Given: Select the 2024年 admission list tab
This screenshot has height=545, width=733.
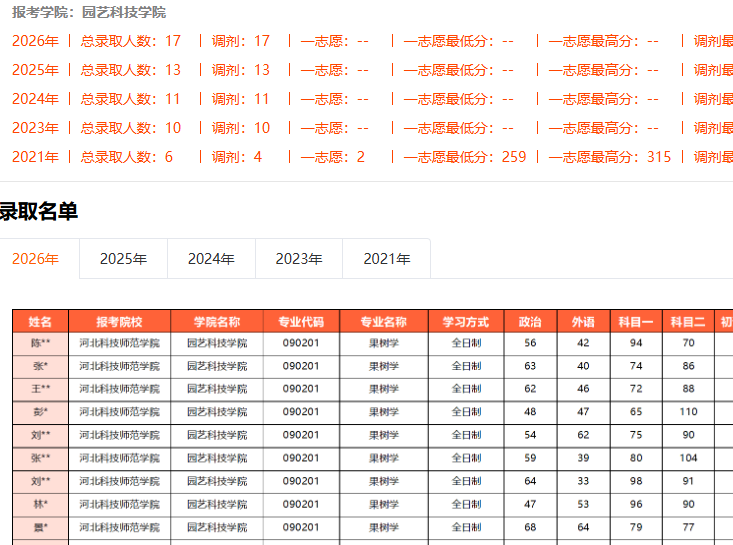Looking at the screenshot, I should 211,259.
